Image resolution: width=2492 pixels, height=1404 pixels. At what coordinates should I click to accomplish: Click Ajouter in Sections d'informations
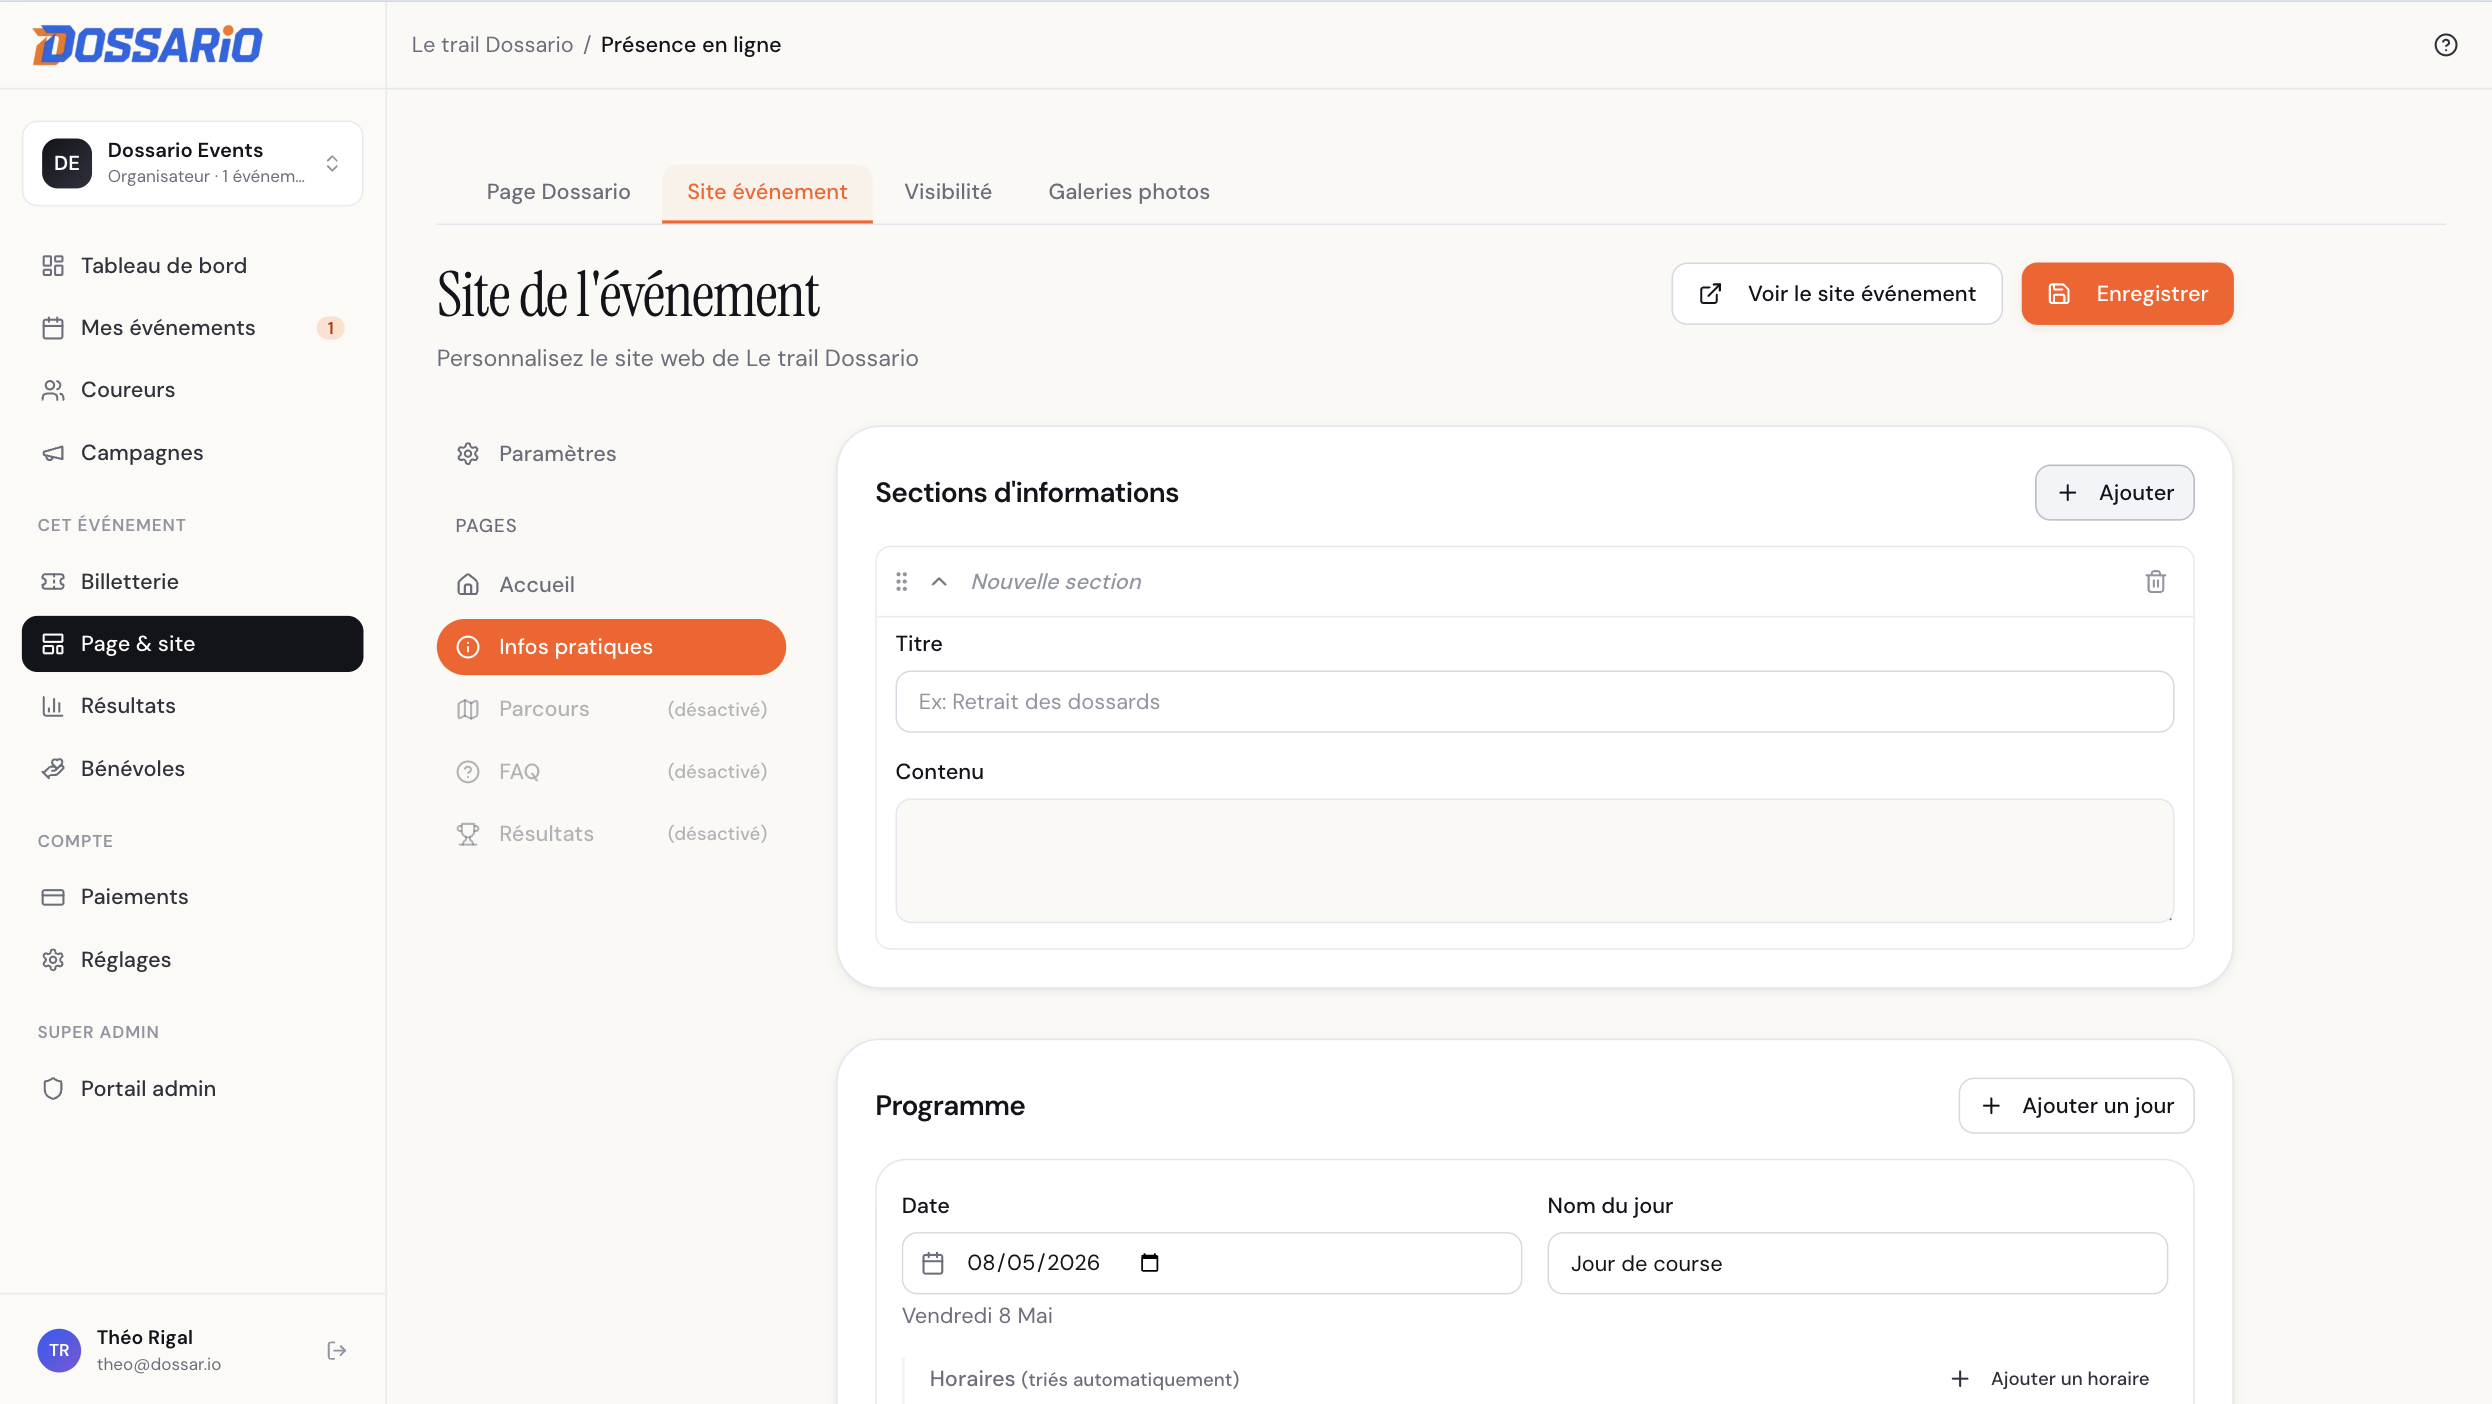(2115, 493)
